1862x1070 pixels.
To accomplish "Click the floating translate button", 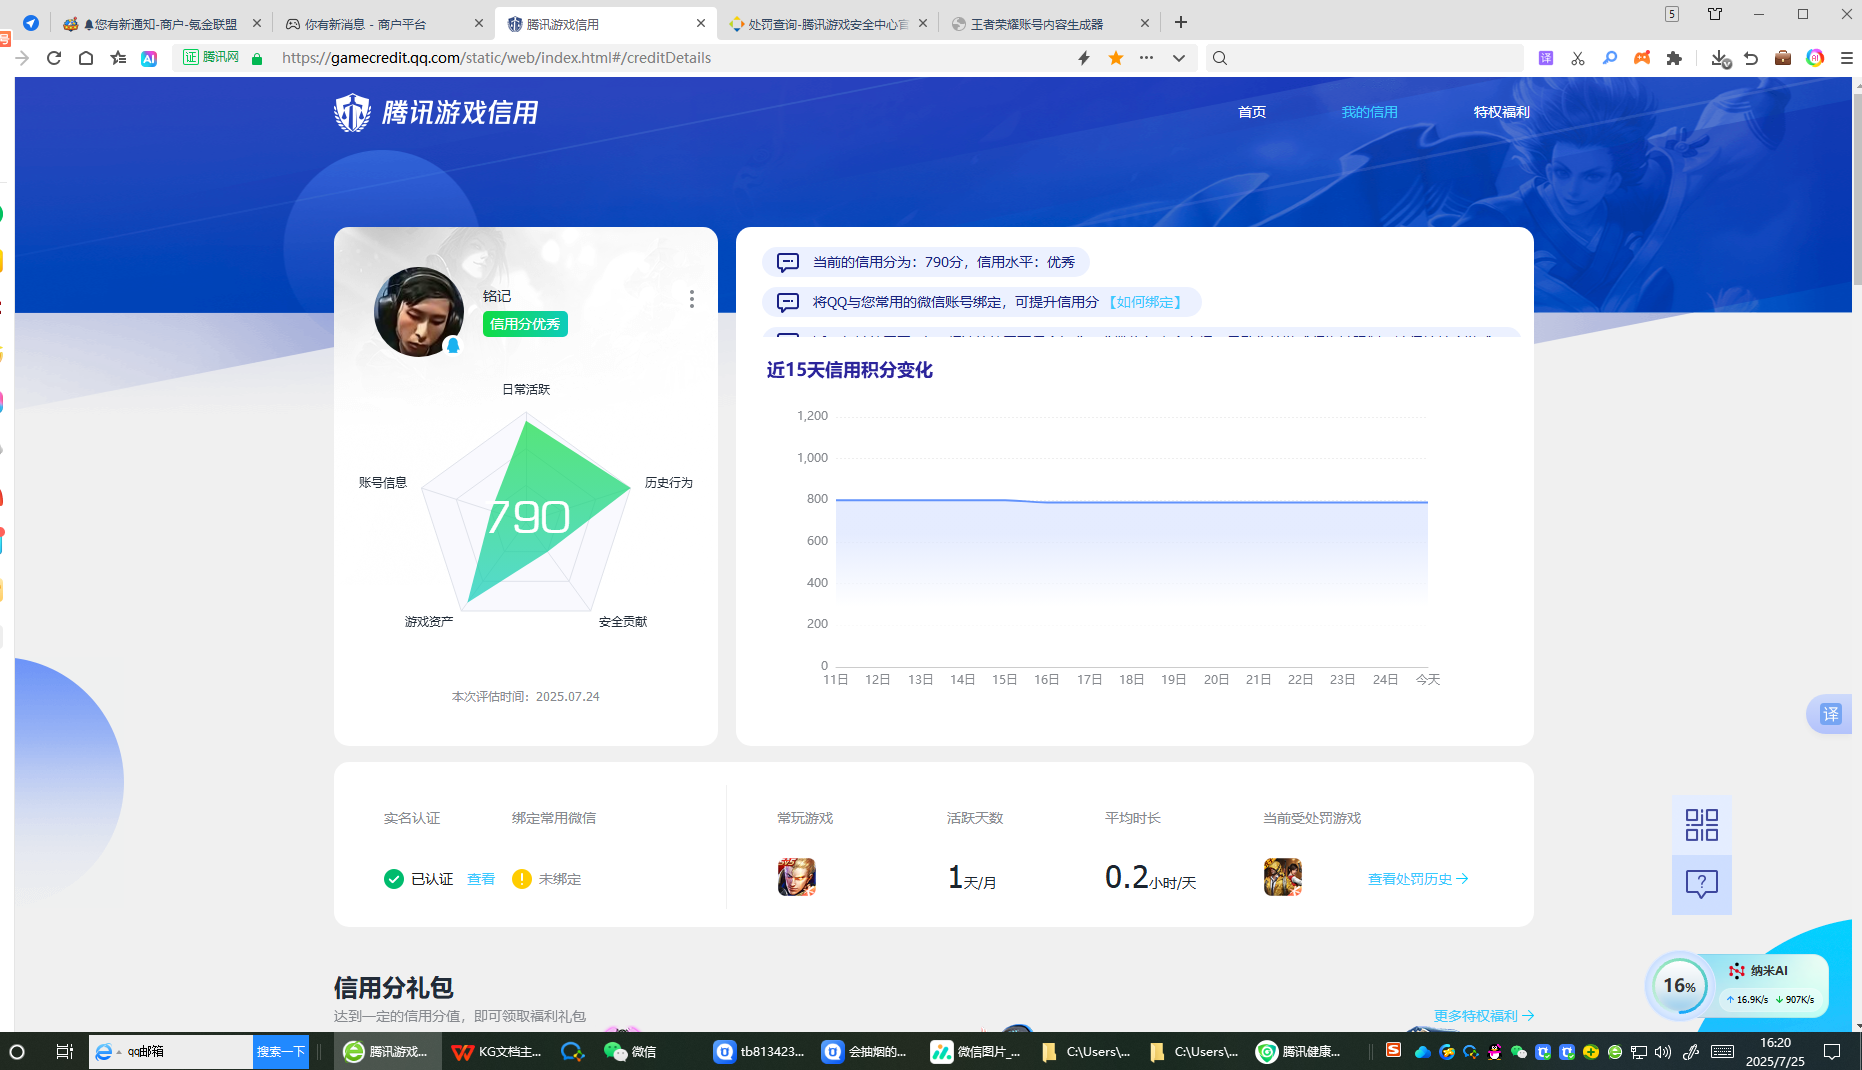I will coord(1830,714).
